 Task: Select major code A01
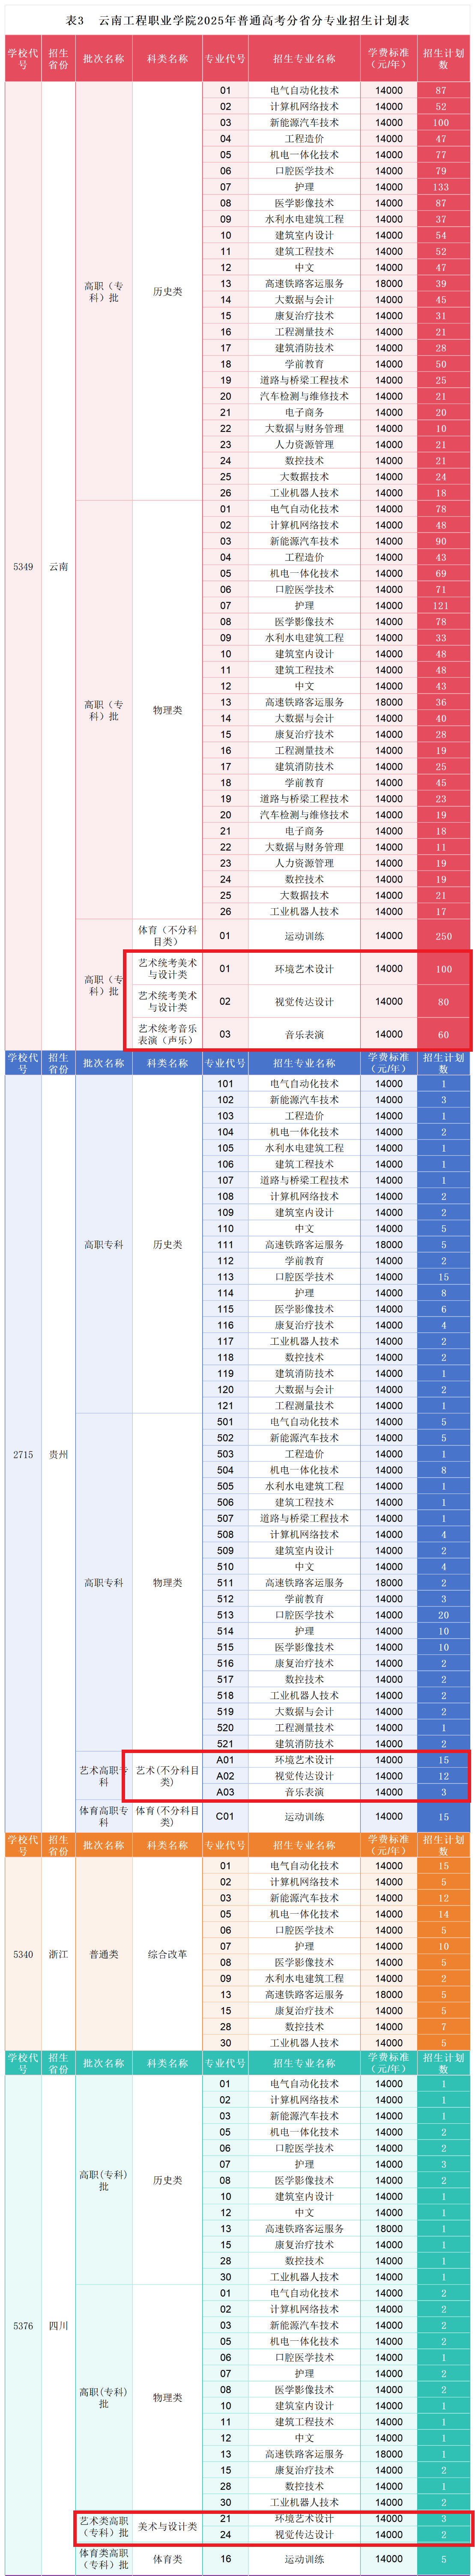[x=225, y=1759]
